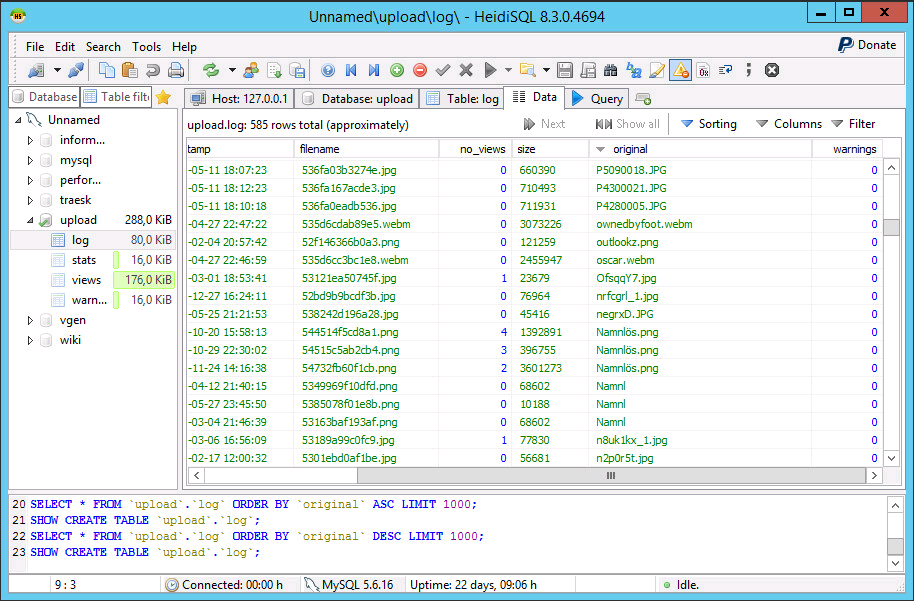The image size is (914, 601).
Task: Click the Next rows button
Action: point(544,124)
